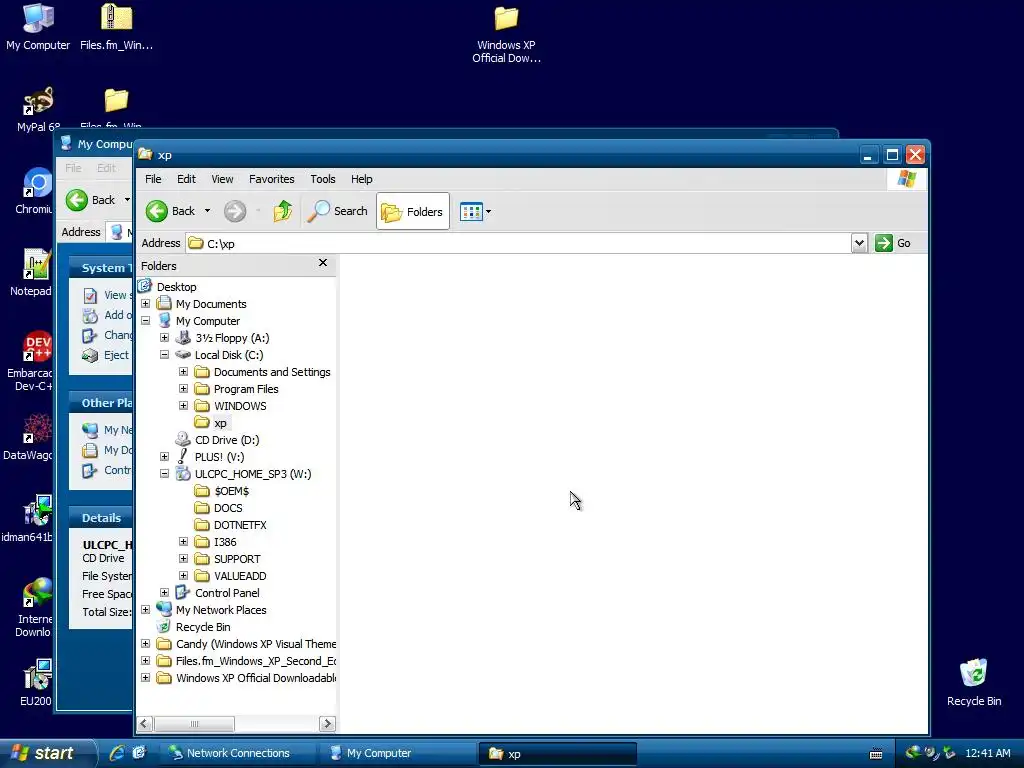This screenshot has height=768, width=1024.
Task: Toggle the Folders pane button
Action: pyautogui.click(x=413, y=211)
